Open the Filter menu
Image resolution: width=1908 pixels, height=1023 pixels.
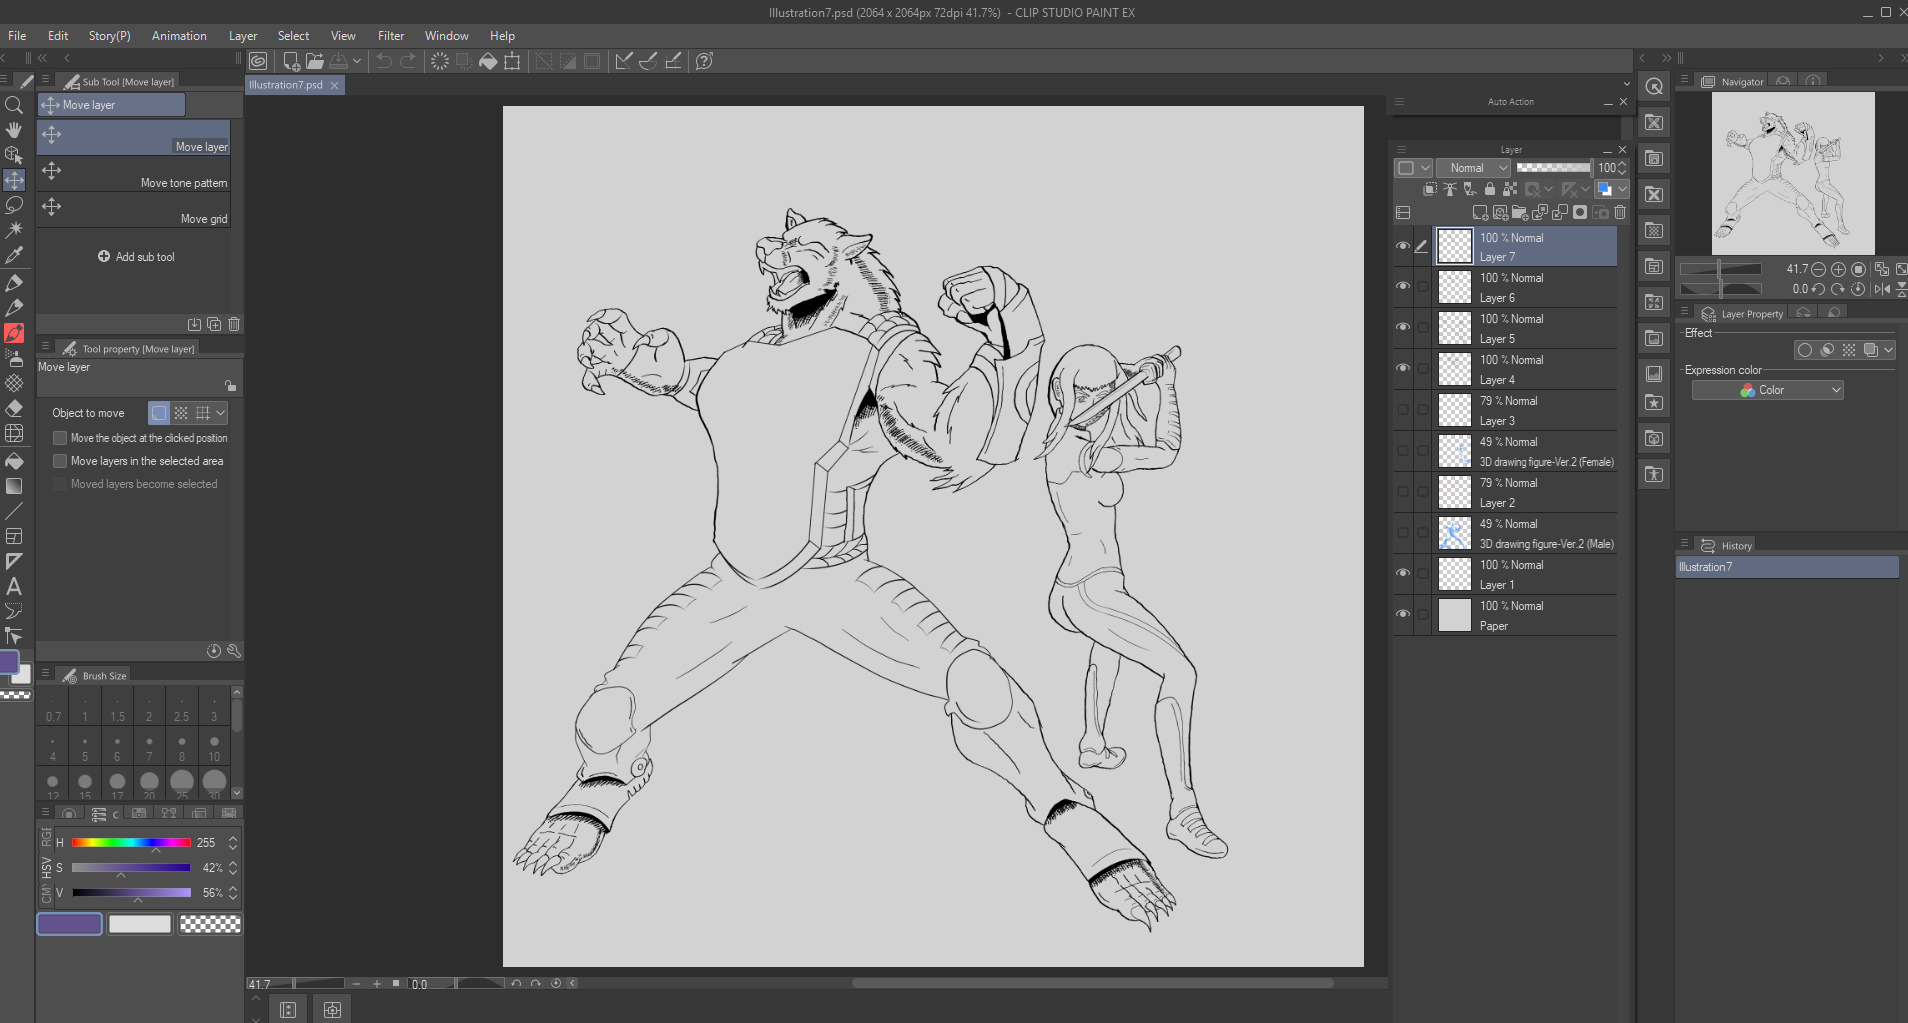[x=390, y=36]
